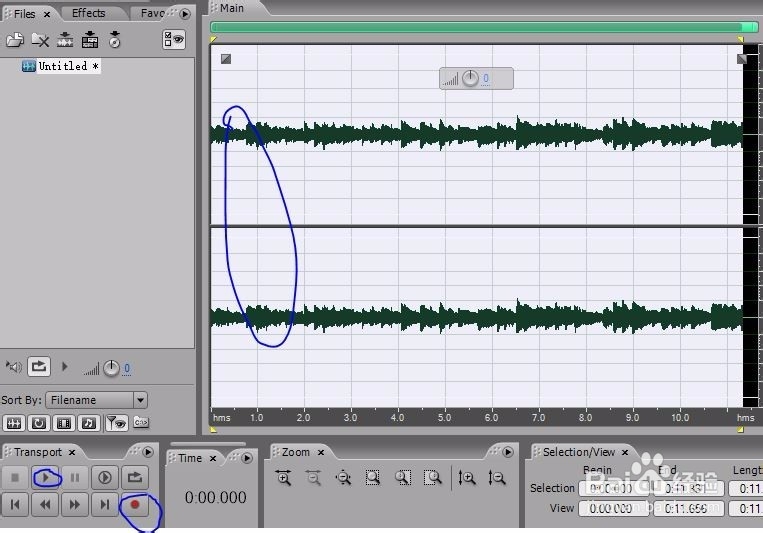Click Zoom Out Full Both Axes icon
Screen dimensions: 763x533
coord(343,478)
